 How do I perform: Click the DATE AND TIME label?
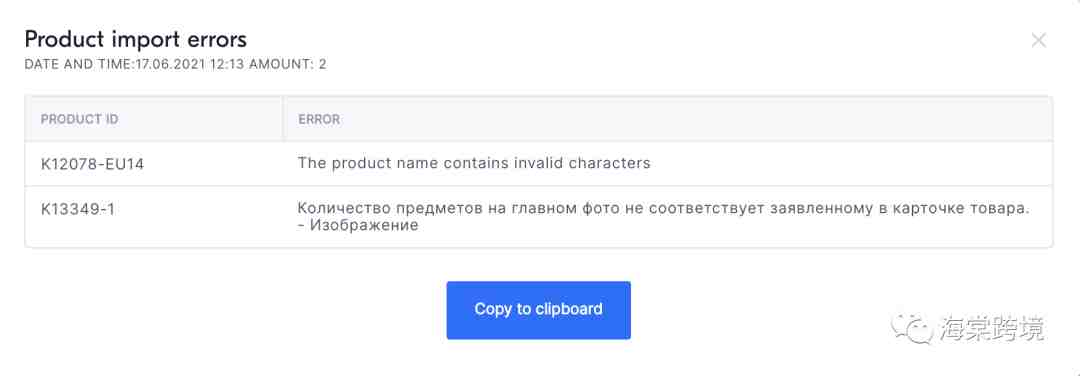[77, 65]
